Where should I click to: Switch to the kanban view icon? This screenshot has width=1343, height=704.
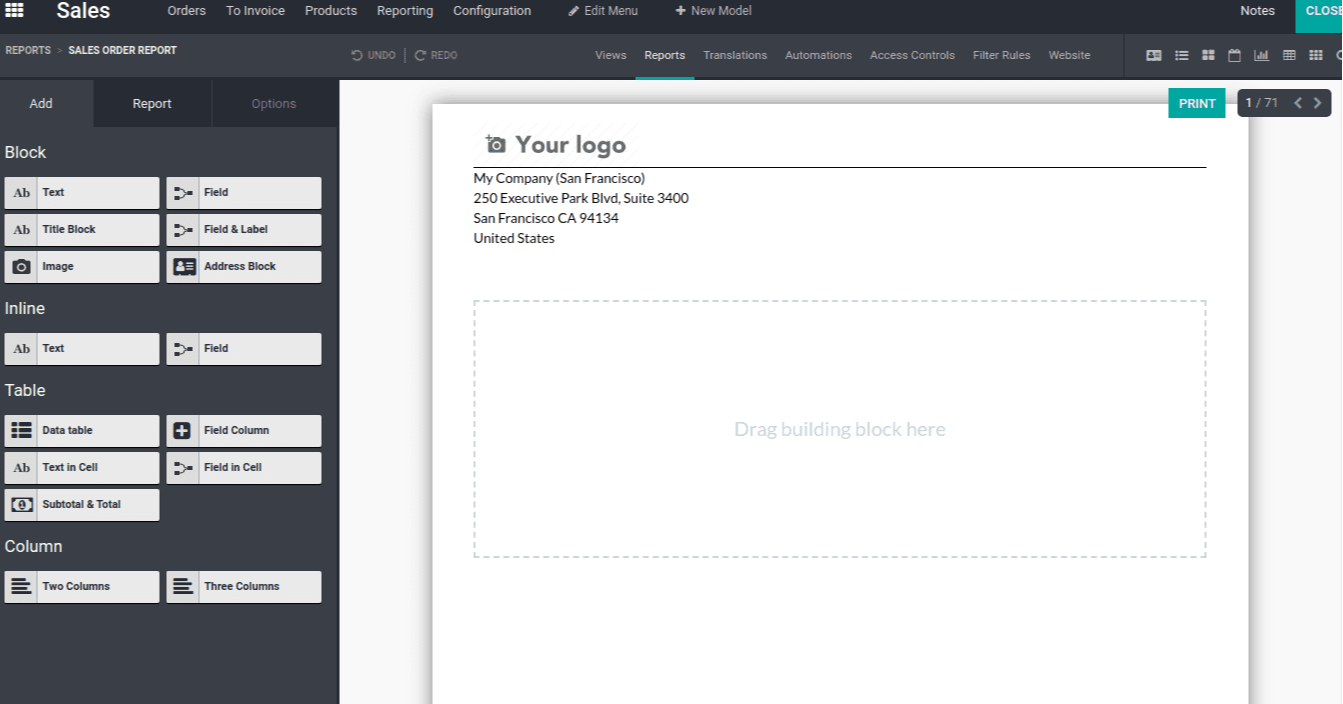[1208, 56]
